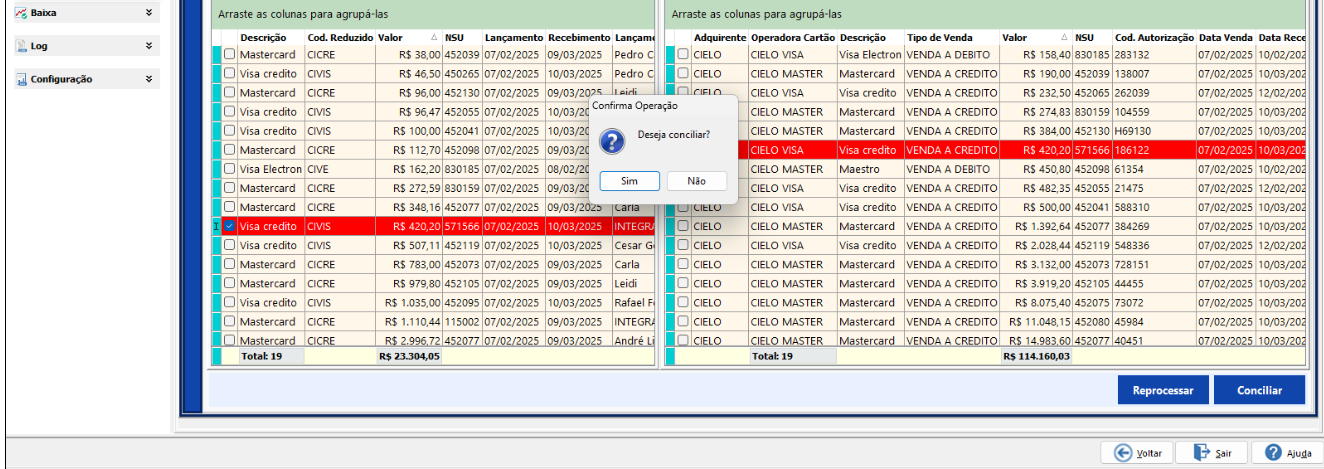This screenshot has width=1324, height=469.
Task: Click the R$ 232,50 value cell
Action: pos(1035,93)
